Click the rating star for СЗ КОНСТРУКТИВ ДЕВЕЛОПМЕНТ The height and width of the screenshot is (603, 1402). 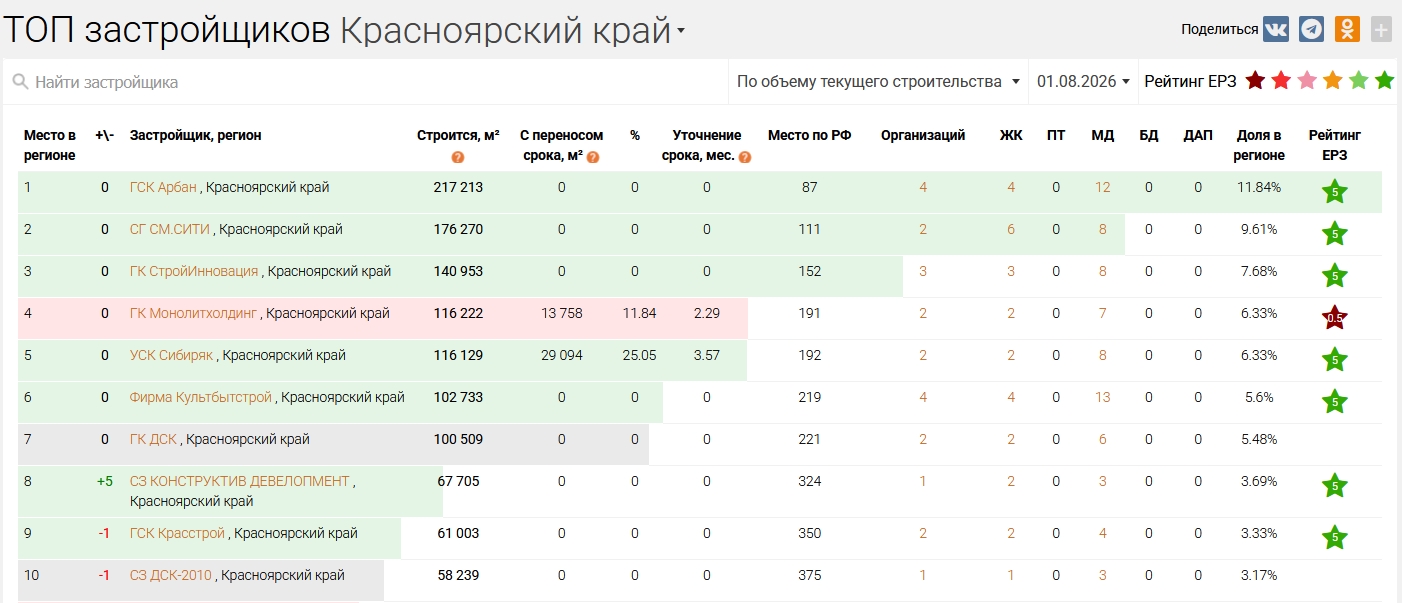click(1334, 487)
